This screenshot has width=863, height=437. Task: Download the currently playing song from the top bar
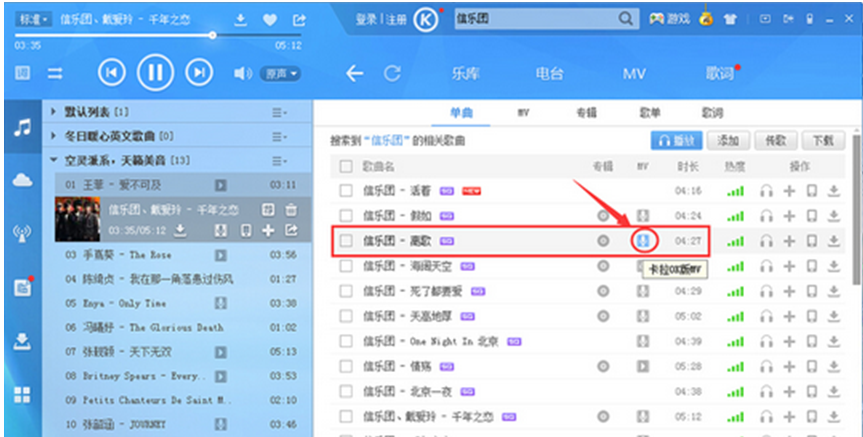[239, 20]
